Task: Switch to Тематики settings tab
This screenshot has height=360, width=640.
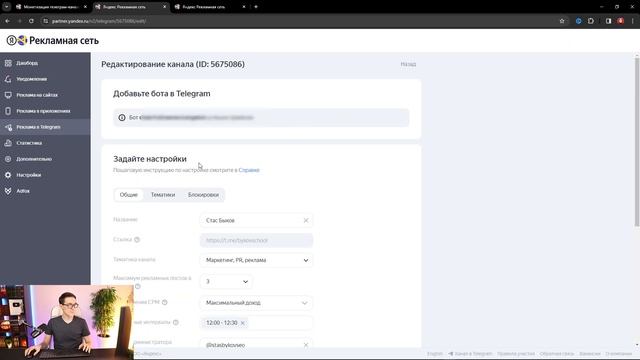Action: tap(163, 195)
